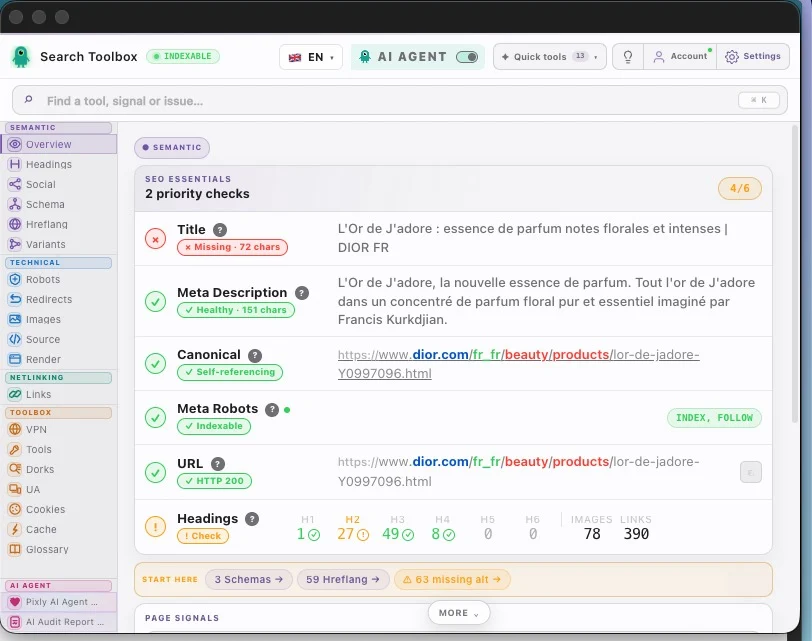Click the Headings warning status icon
Viewport: 812px width, 641px height.
pos(155,527)
